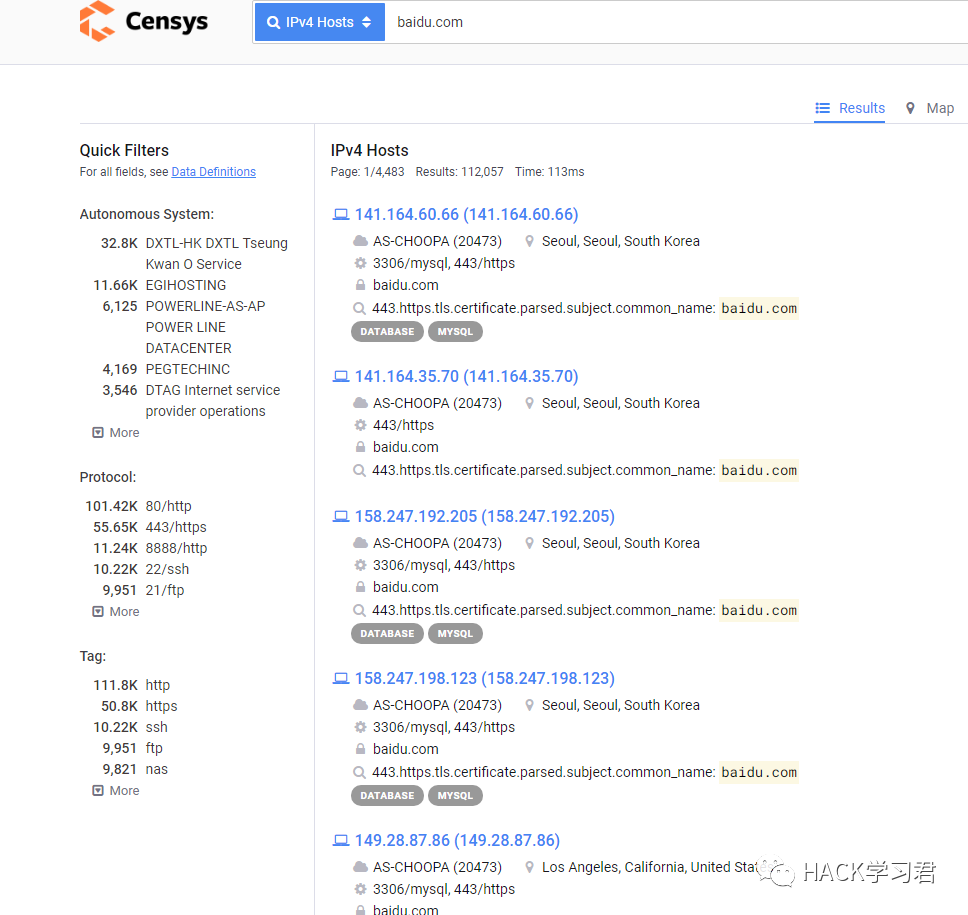Open the IPv4 Hosts search type dropdown
968x915 pixels.
pyautogui.click(x=319, y=22)
